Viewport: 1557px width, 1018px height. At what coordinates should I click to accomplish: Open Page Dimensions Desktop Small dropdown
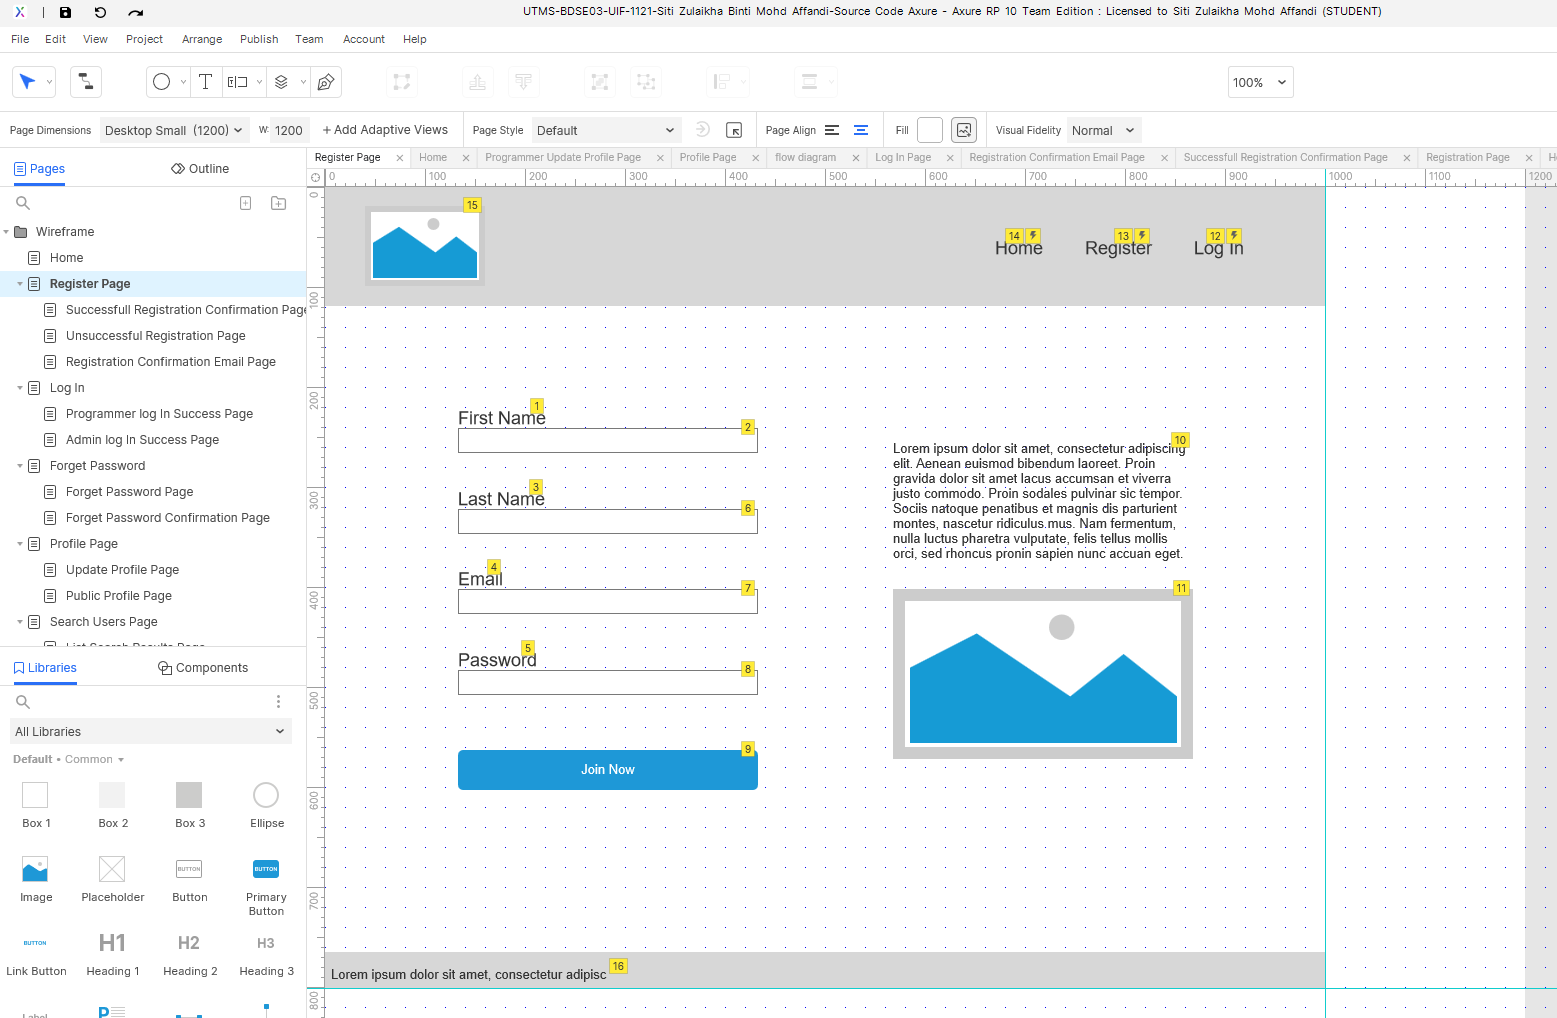[x=174, y=130]
